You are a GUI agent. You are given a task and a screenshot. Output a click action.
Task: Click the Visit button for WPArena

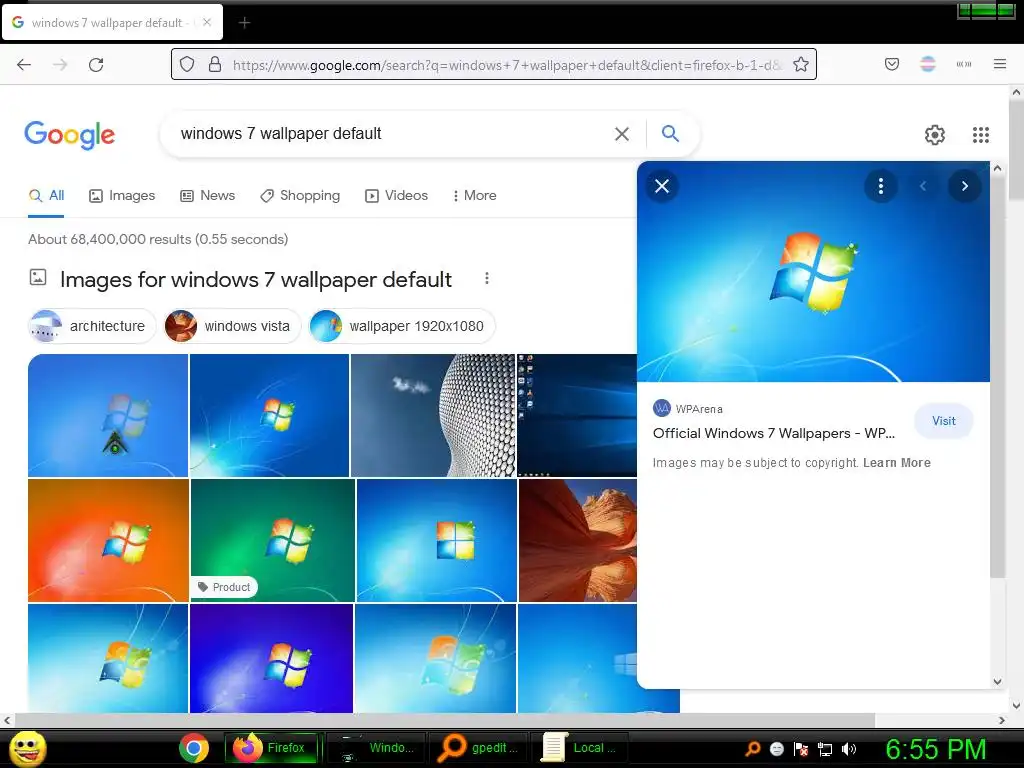944,421
